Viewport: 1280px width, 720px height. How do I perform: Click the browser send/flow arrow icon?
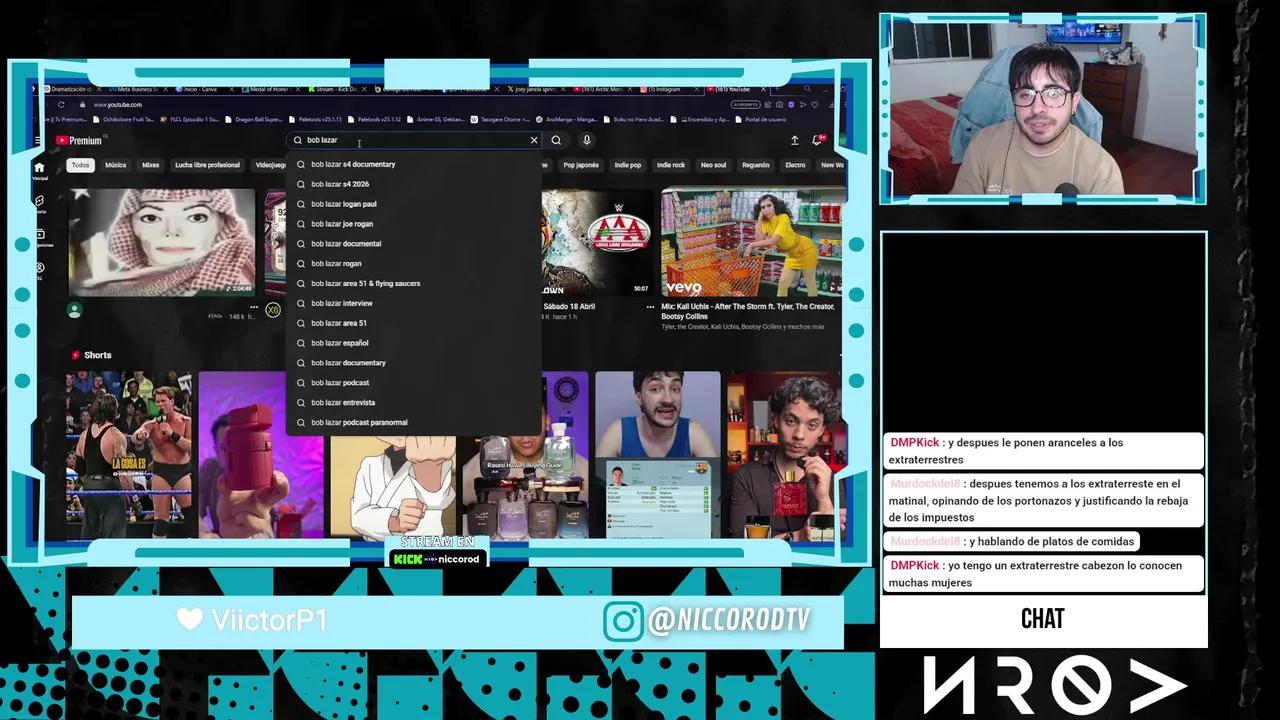[x=803, y=104]
